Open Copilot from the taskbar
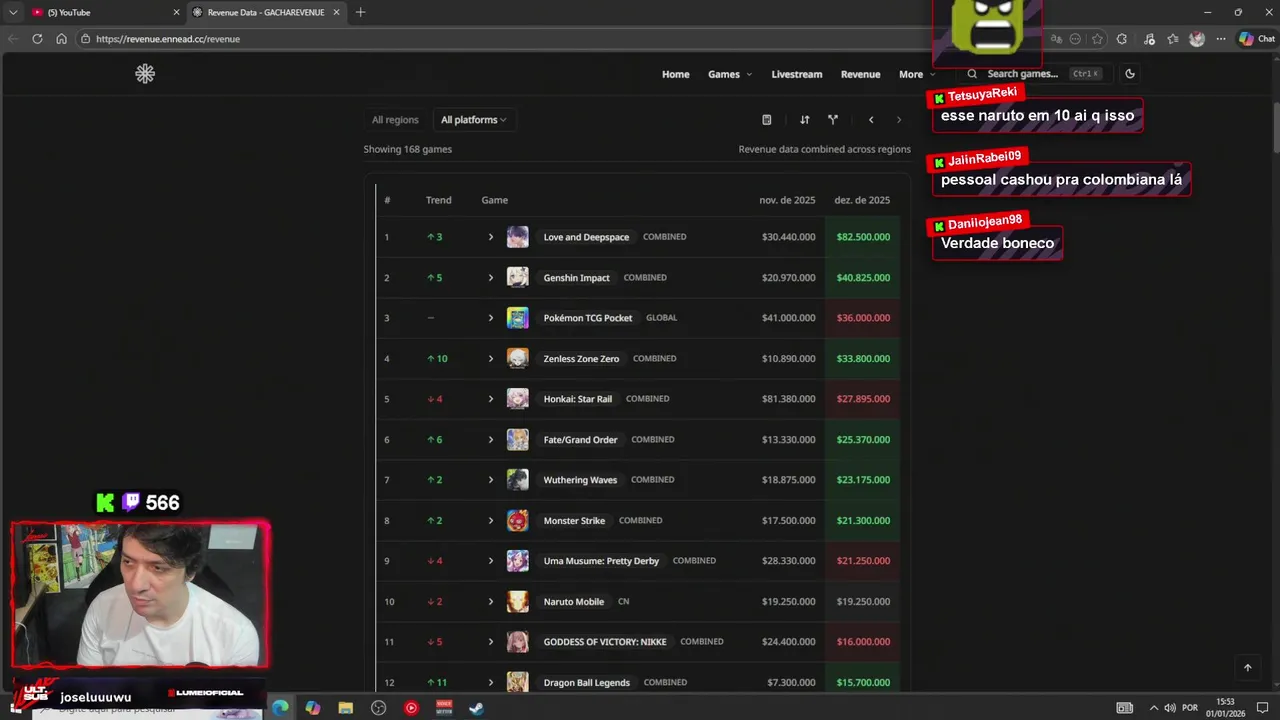The height and width of the screenshot is (720, 1280). point(313,708)
